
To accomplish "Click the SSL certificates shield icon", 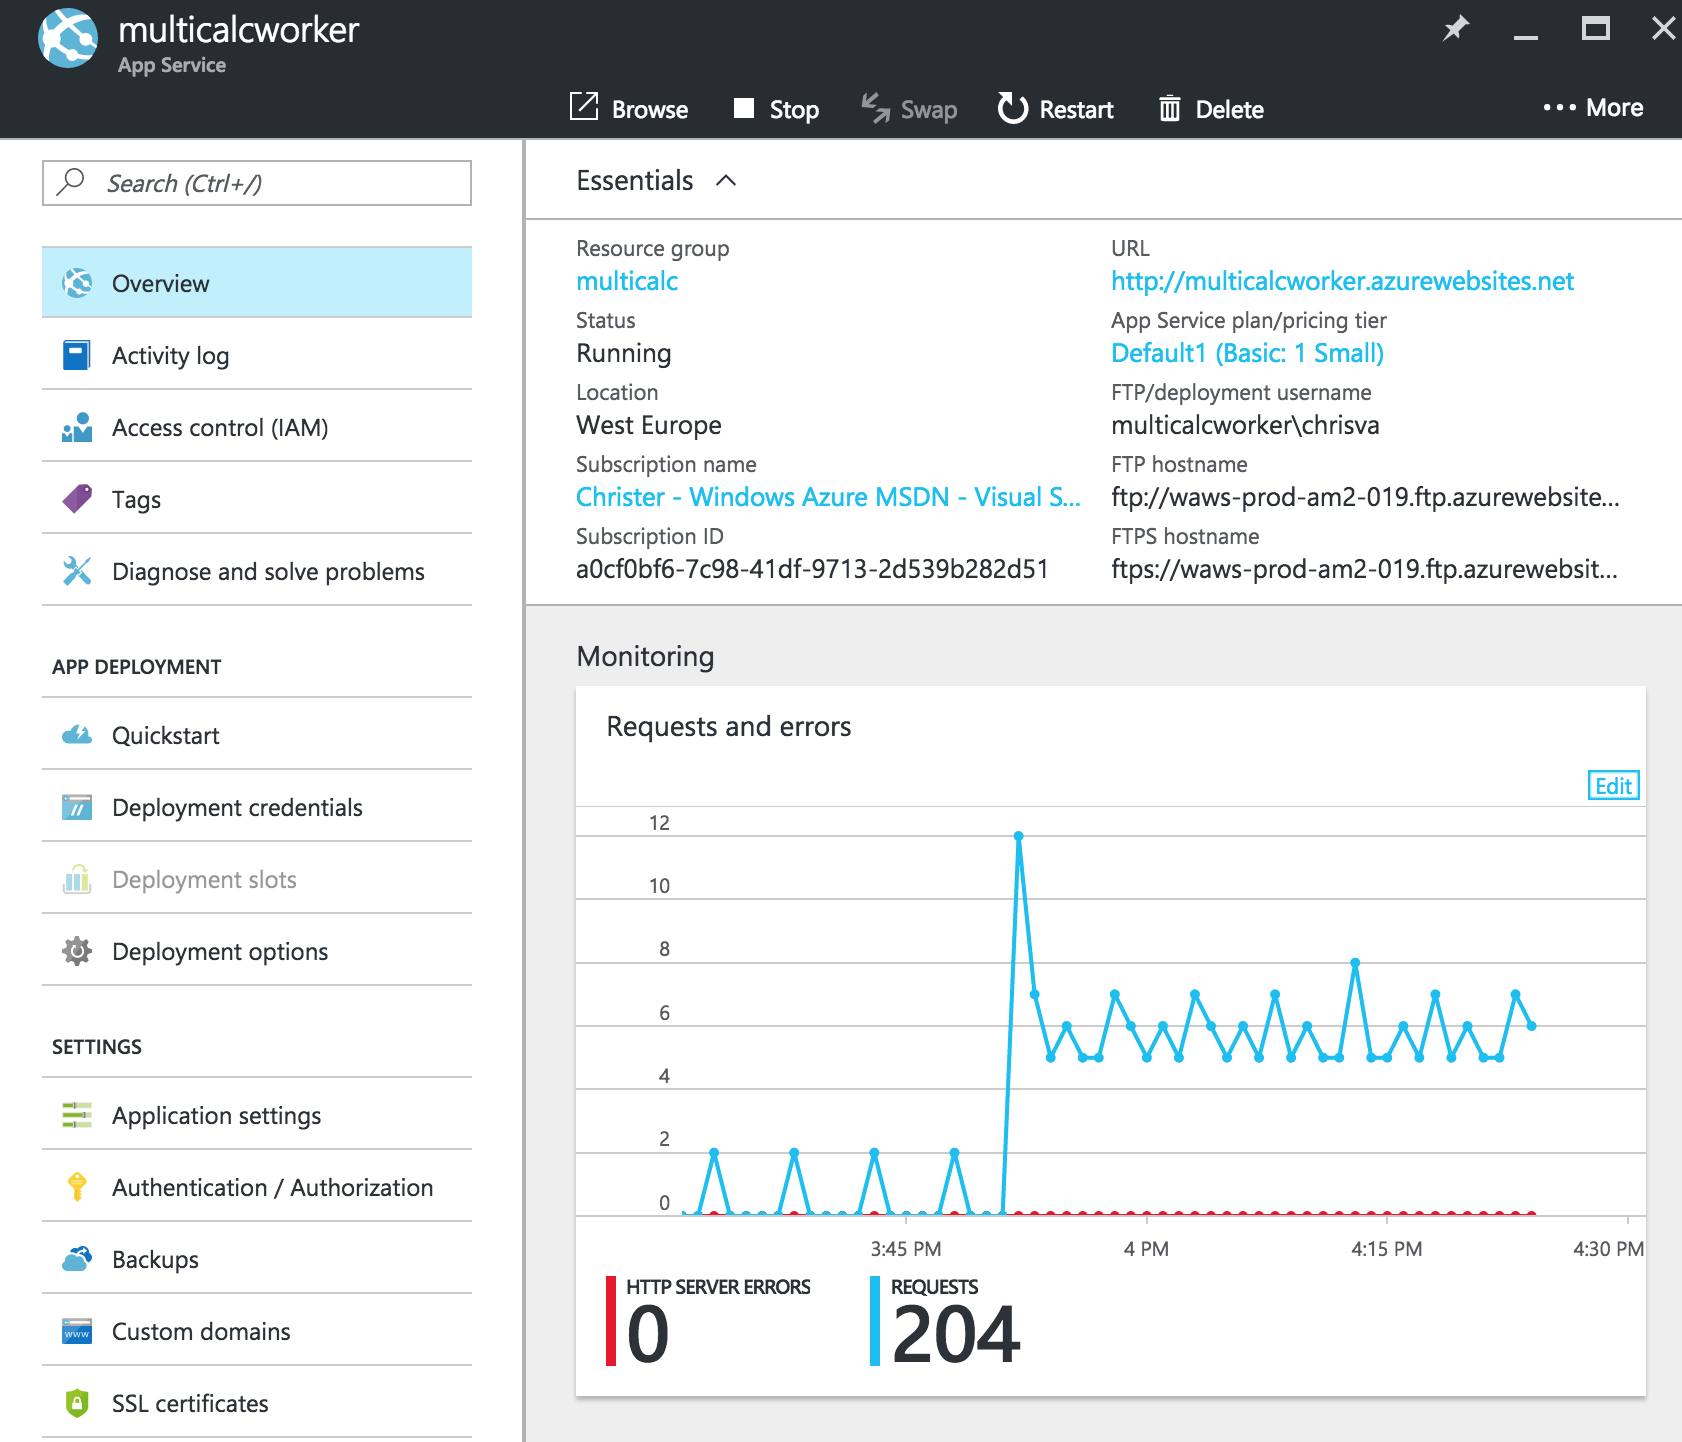I will [x=77, y=1403].
